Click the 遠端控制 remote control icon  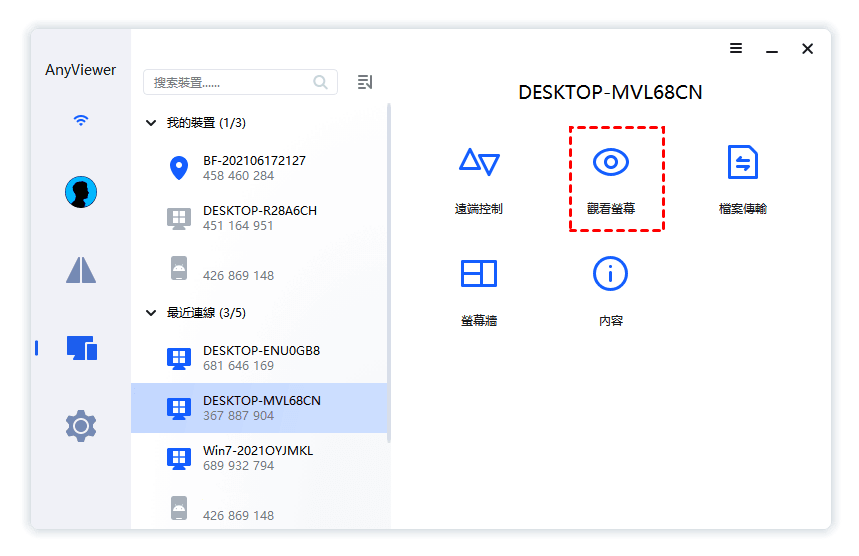(478, 163)
